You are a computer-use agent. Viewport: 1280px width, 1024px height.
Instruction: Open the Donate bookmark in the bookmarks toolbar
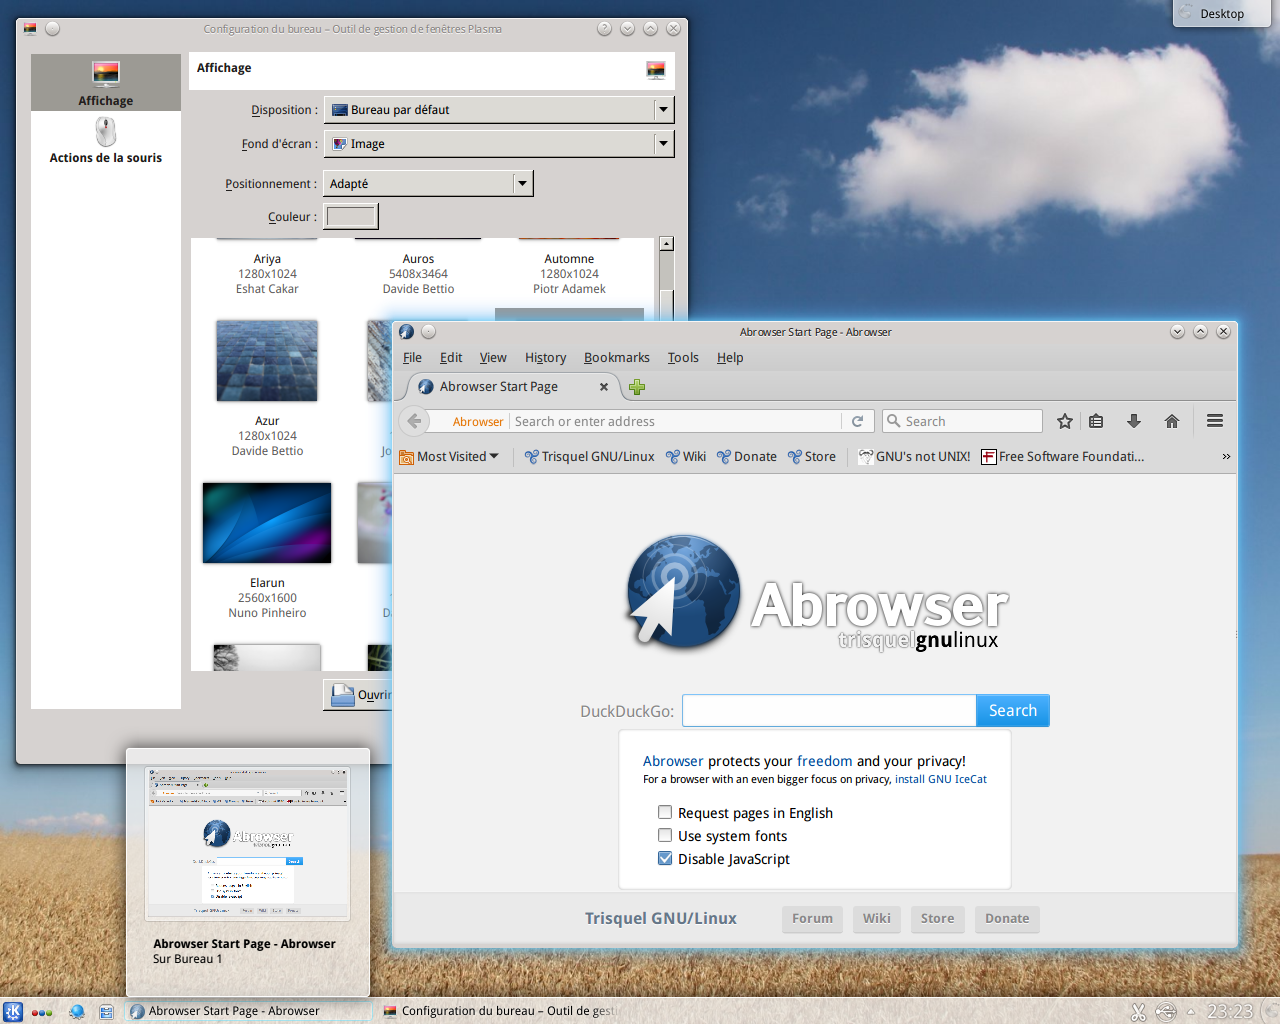(746, 456)
